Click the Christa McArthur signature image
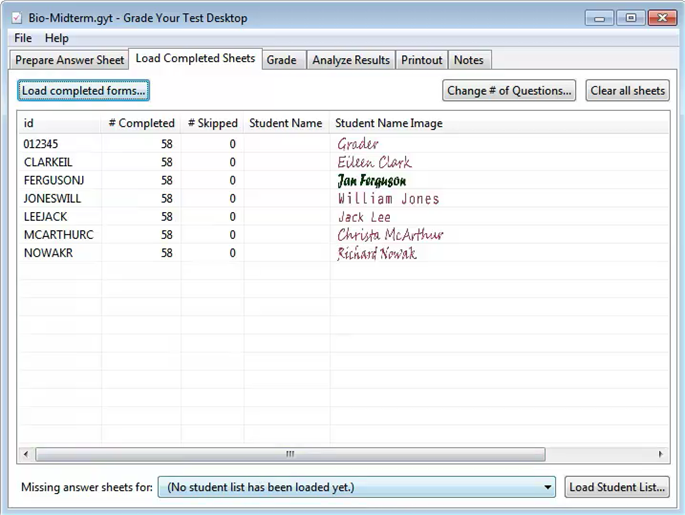This screenshot has height=515, width=685. tap(389, 235)
